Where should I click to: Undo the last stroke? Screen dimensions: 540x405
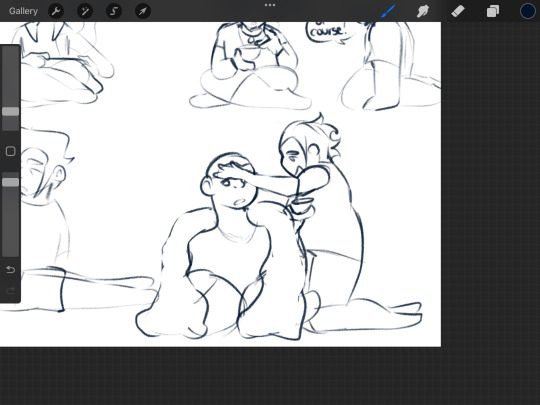click(11, 269)
